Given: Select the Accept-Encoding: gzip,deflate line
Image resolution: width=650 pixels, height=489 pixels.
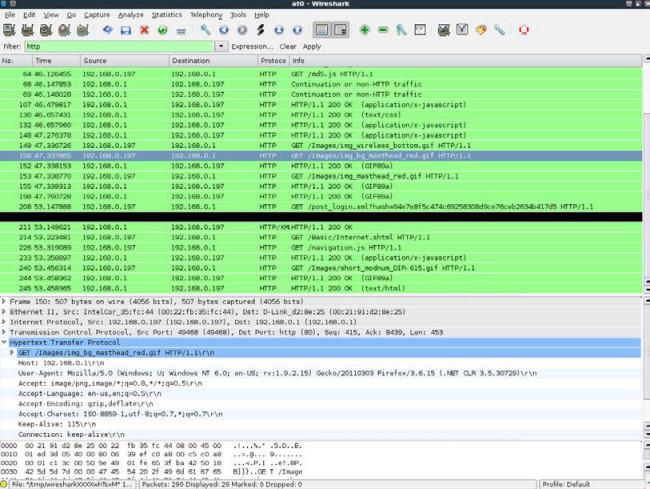Looking at the screenshot, I should tap(321, 404).
